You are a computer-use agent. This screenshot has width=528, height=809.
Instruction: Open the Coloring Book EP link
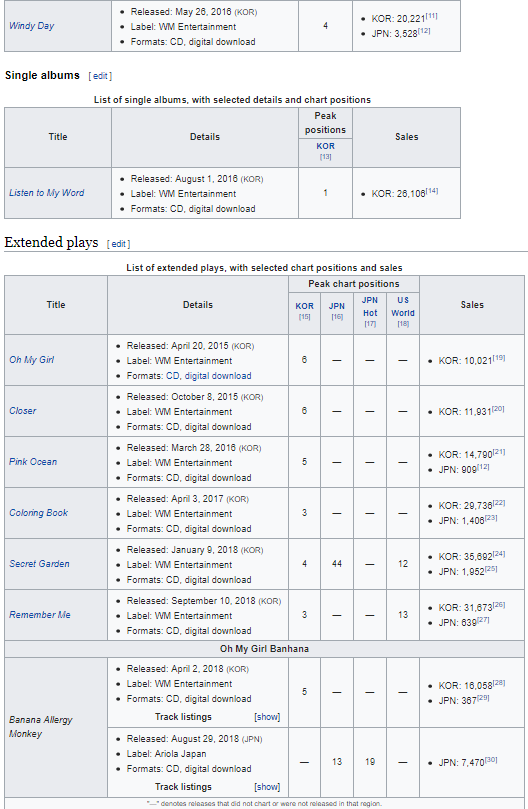(39, 513)
